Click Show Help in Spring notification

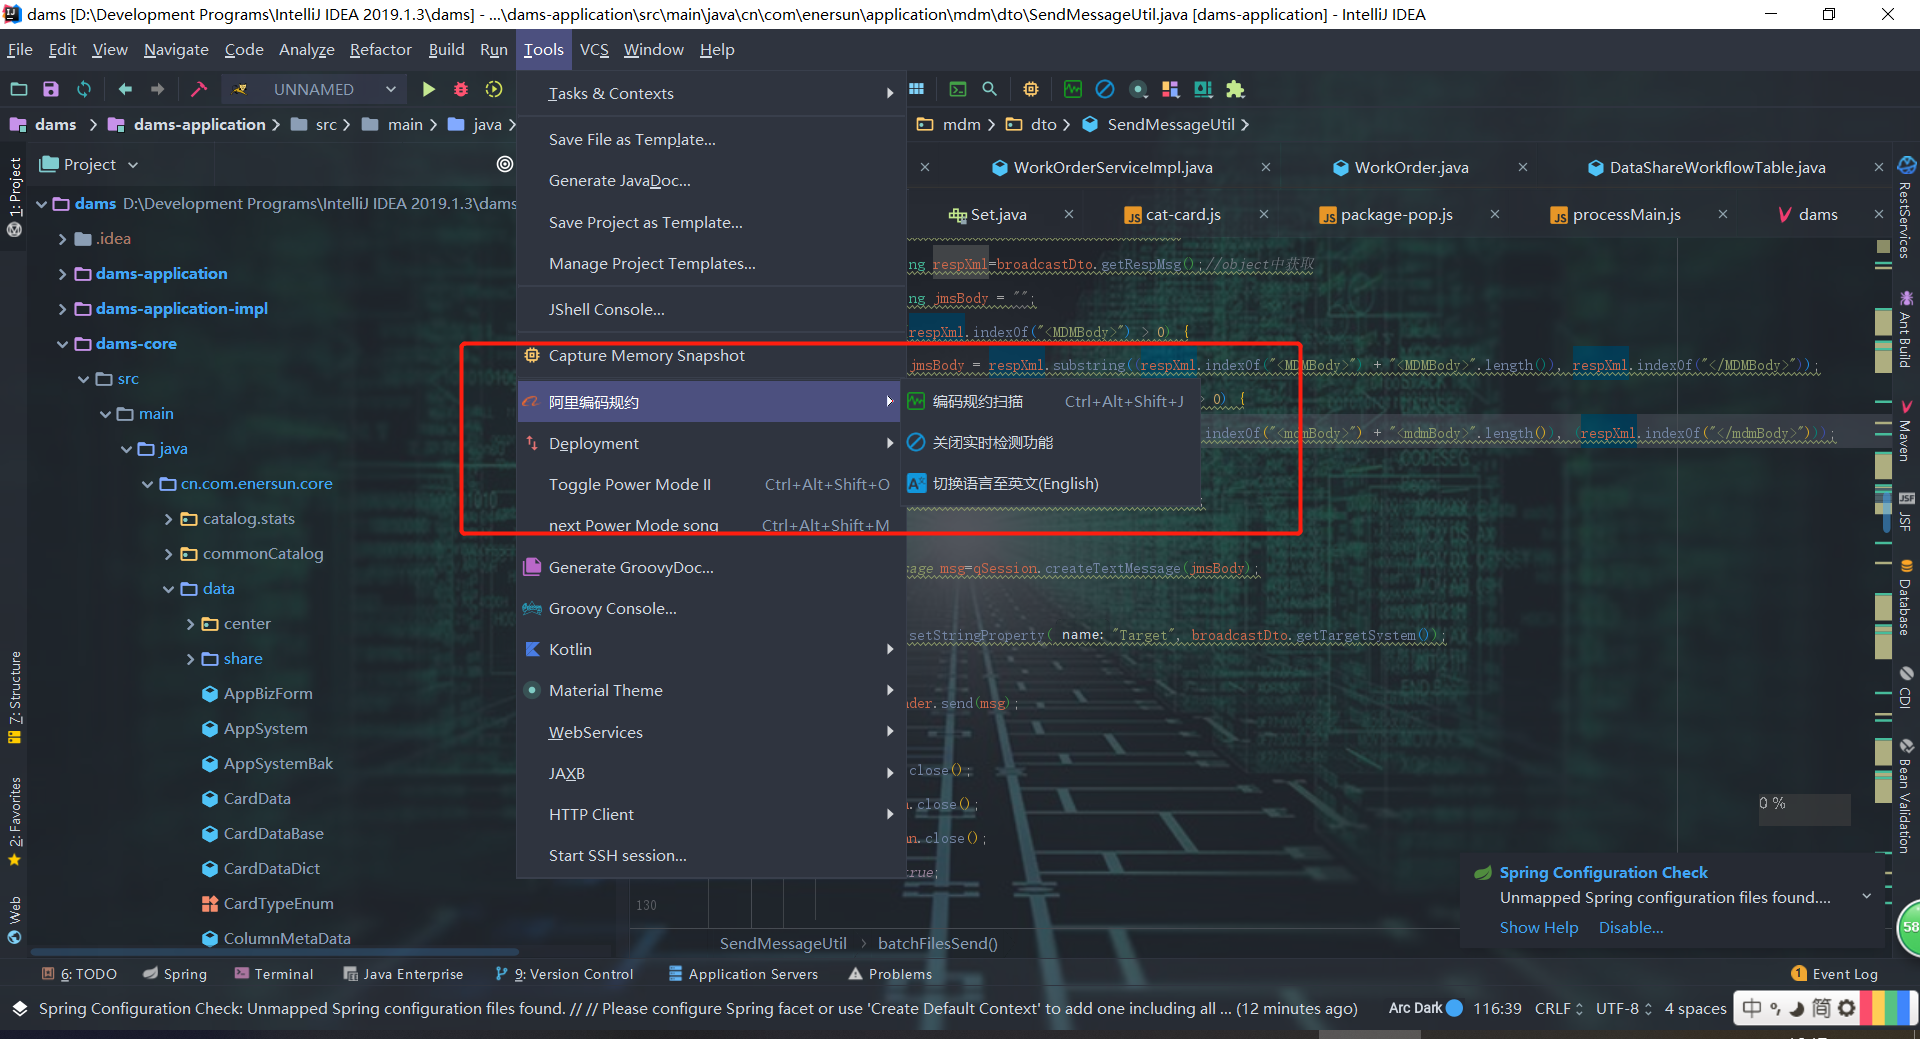tap(1538, 927)
